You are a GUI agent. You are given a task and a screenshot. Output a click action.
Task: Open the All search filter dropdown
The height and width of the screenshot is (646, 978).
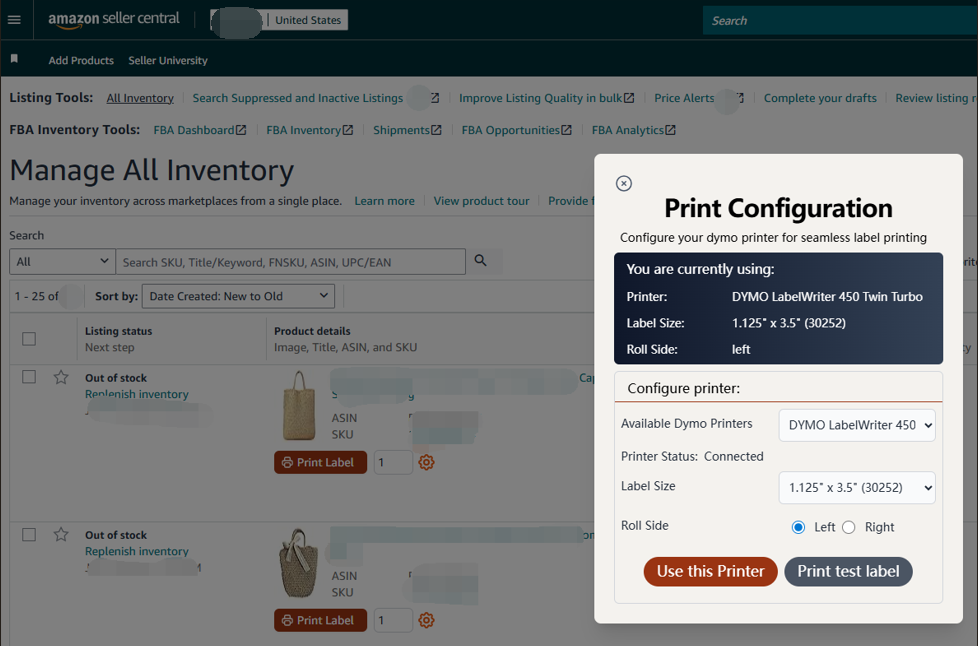(62, 261)
